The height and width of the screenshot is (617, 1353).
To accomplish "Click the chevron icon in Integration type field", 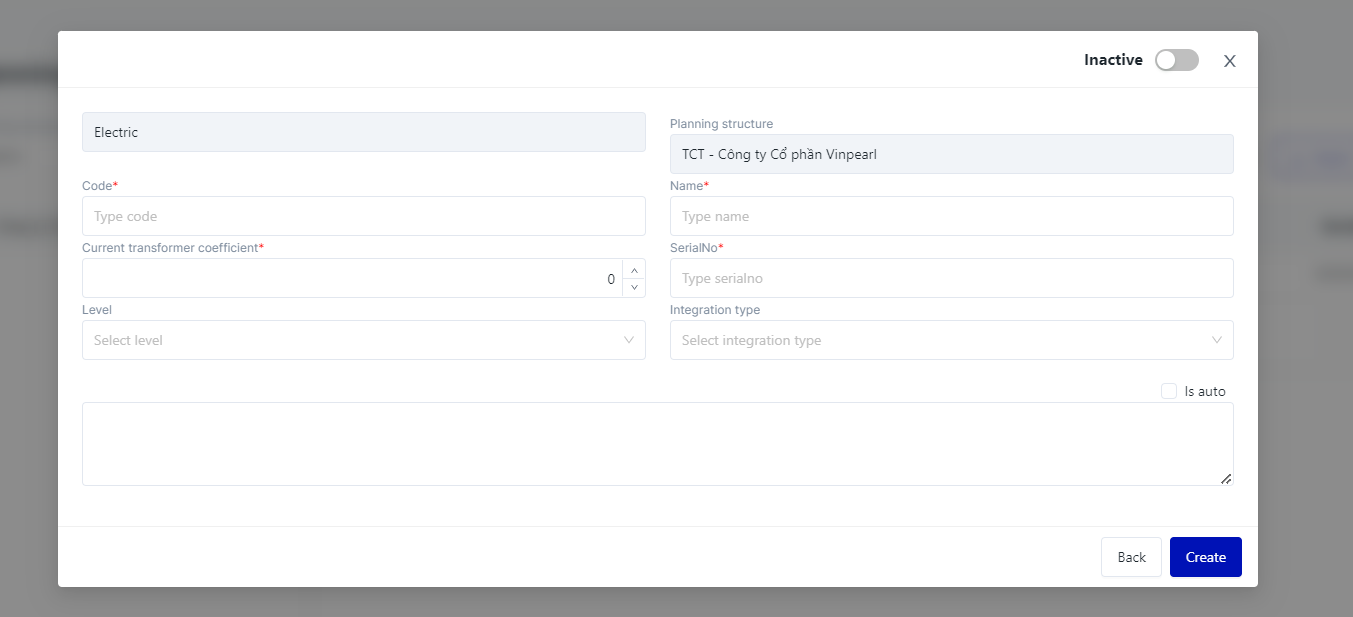I will [1217, 340].
